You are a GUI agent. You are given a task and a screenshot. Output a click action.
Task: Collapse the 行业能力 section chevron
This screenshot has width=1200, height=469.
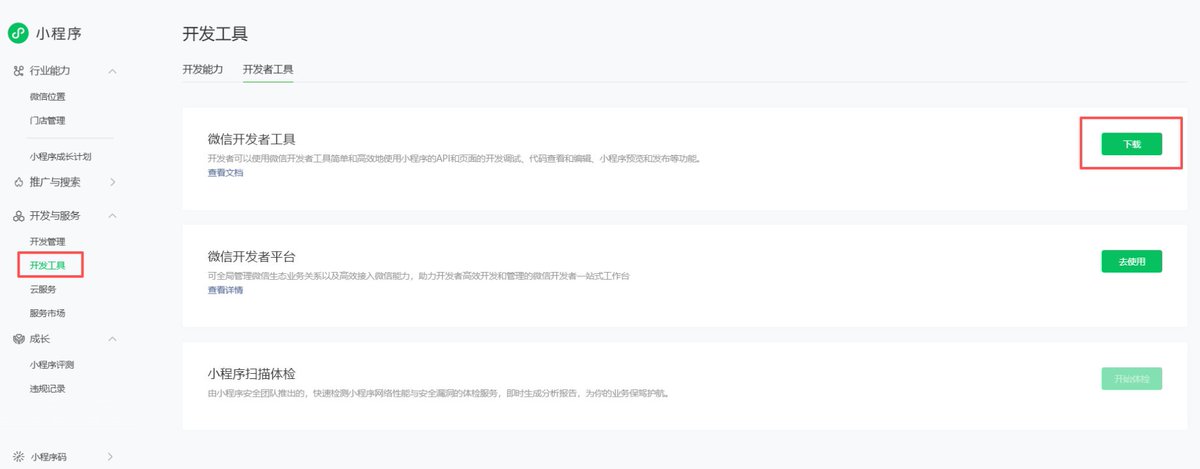pos(112,71)
